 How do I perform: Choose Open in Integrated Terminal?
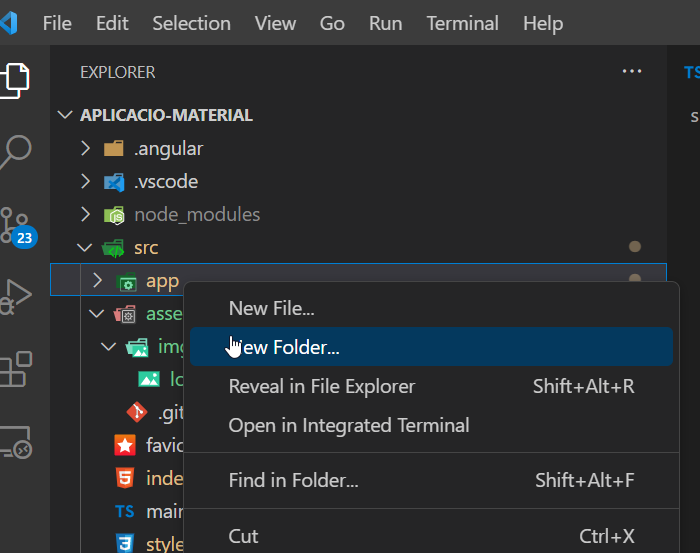348,425
